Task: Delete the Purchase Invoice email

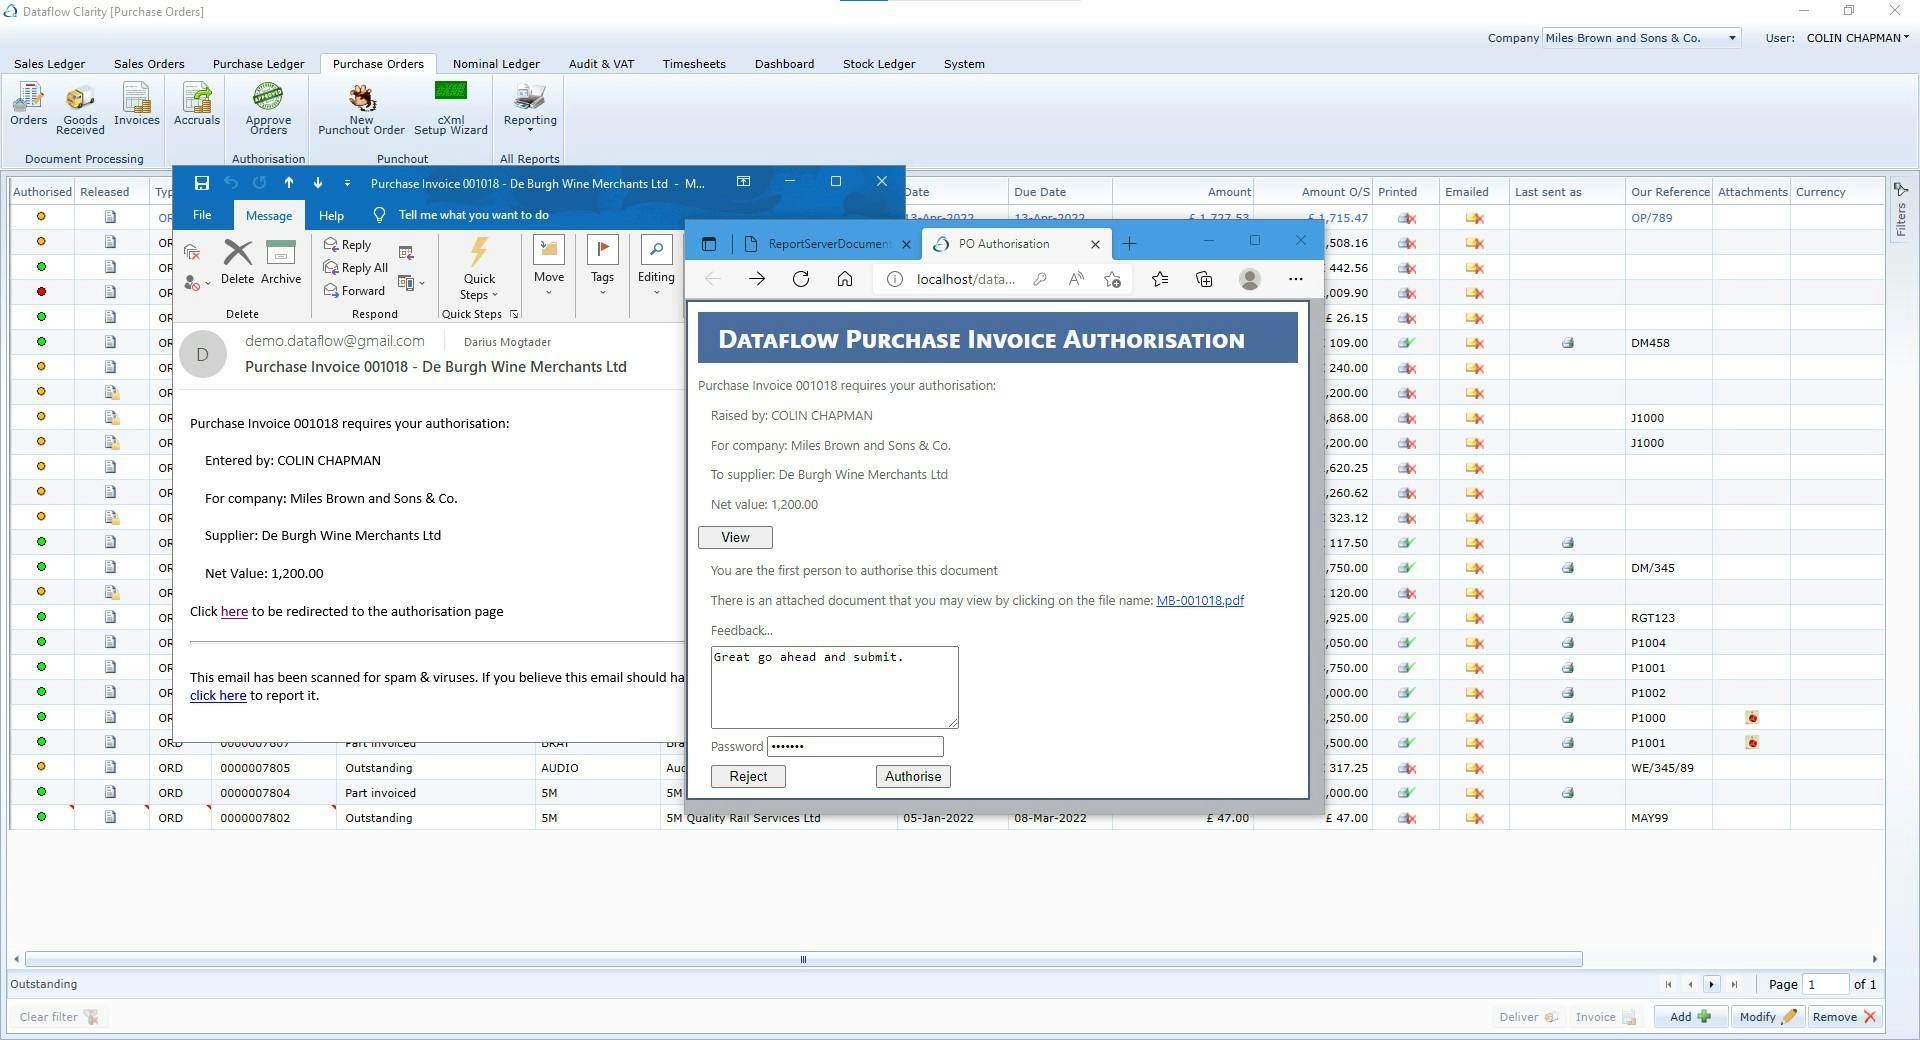Action: (238, 262)
